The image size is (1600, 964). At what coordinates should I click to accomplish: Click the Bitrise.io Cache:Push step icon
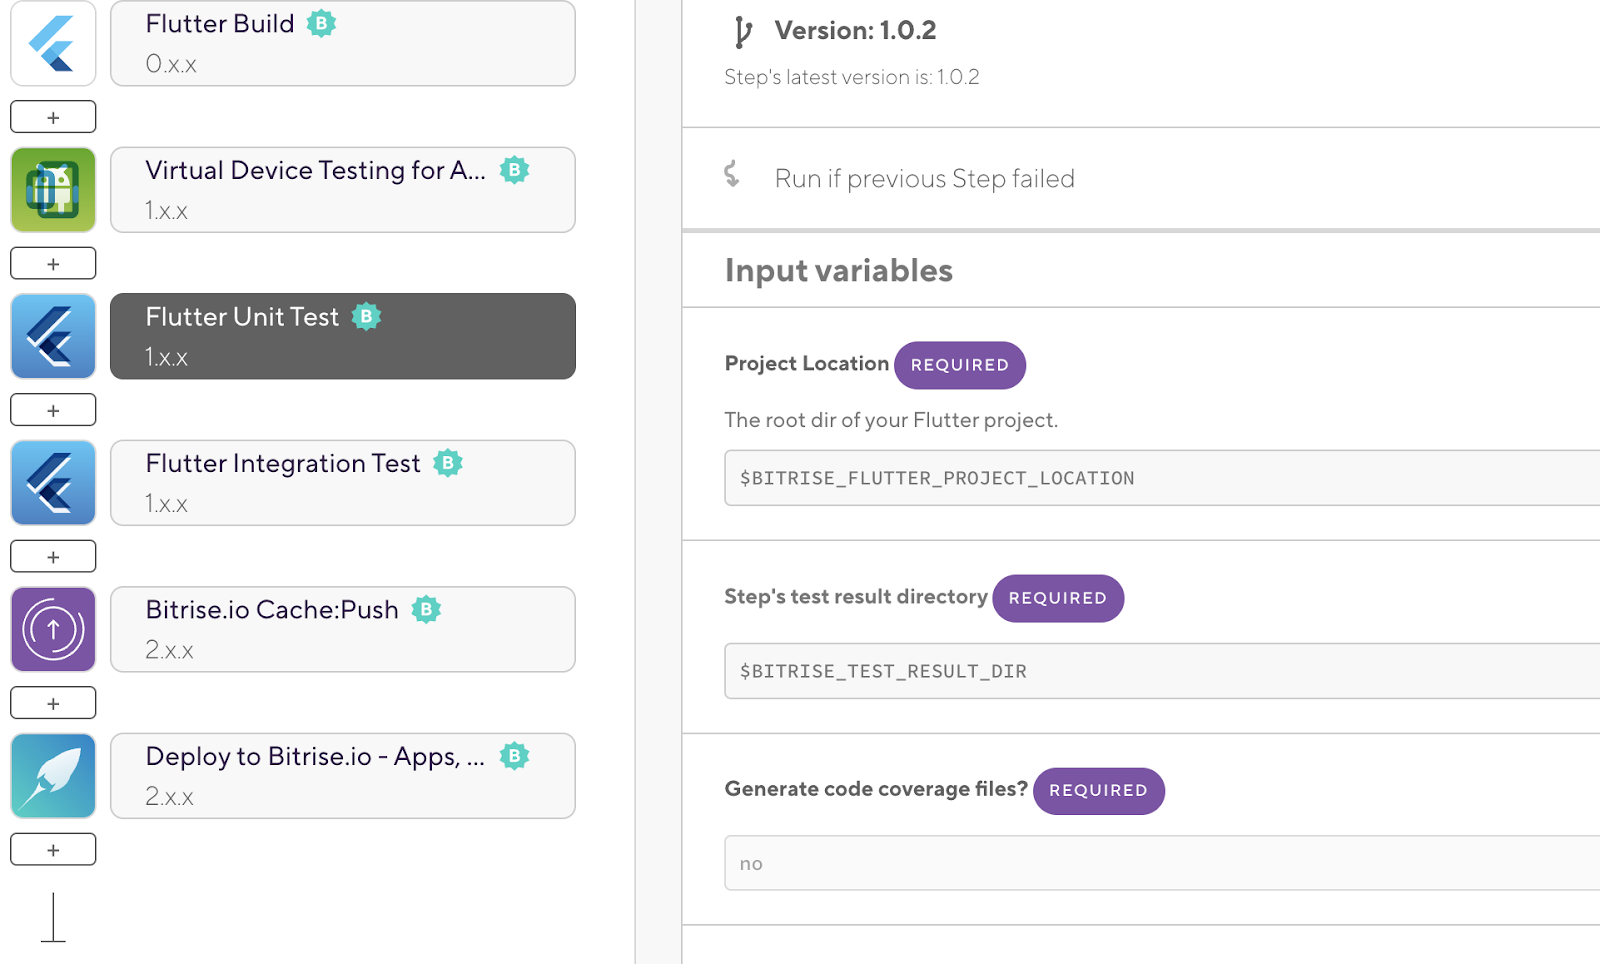[x=53, y=629]
